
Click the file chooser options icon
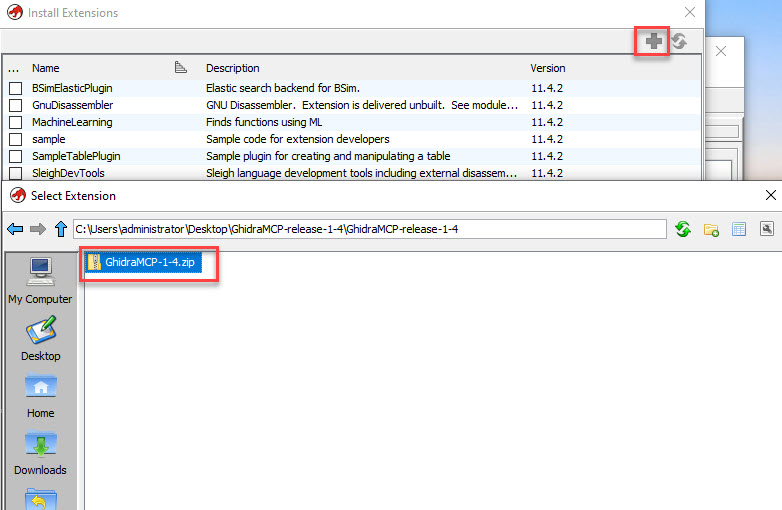(767, 229)
